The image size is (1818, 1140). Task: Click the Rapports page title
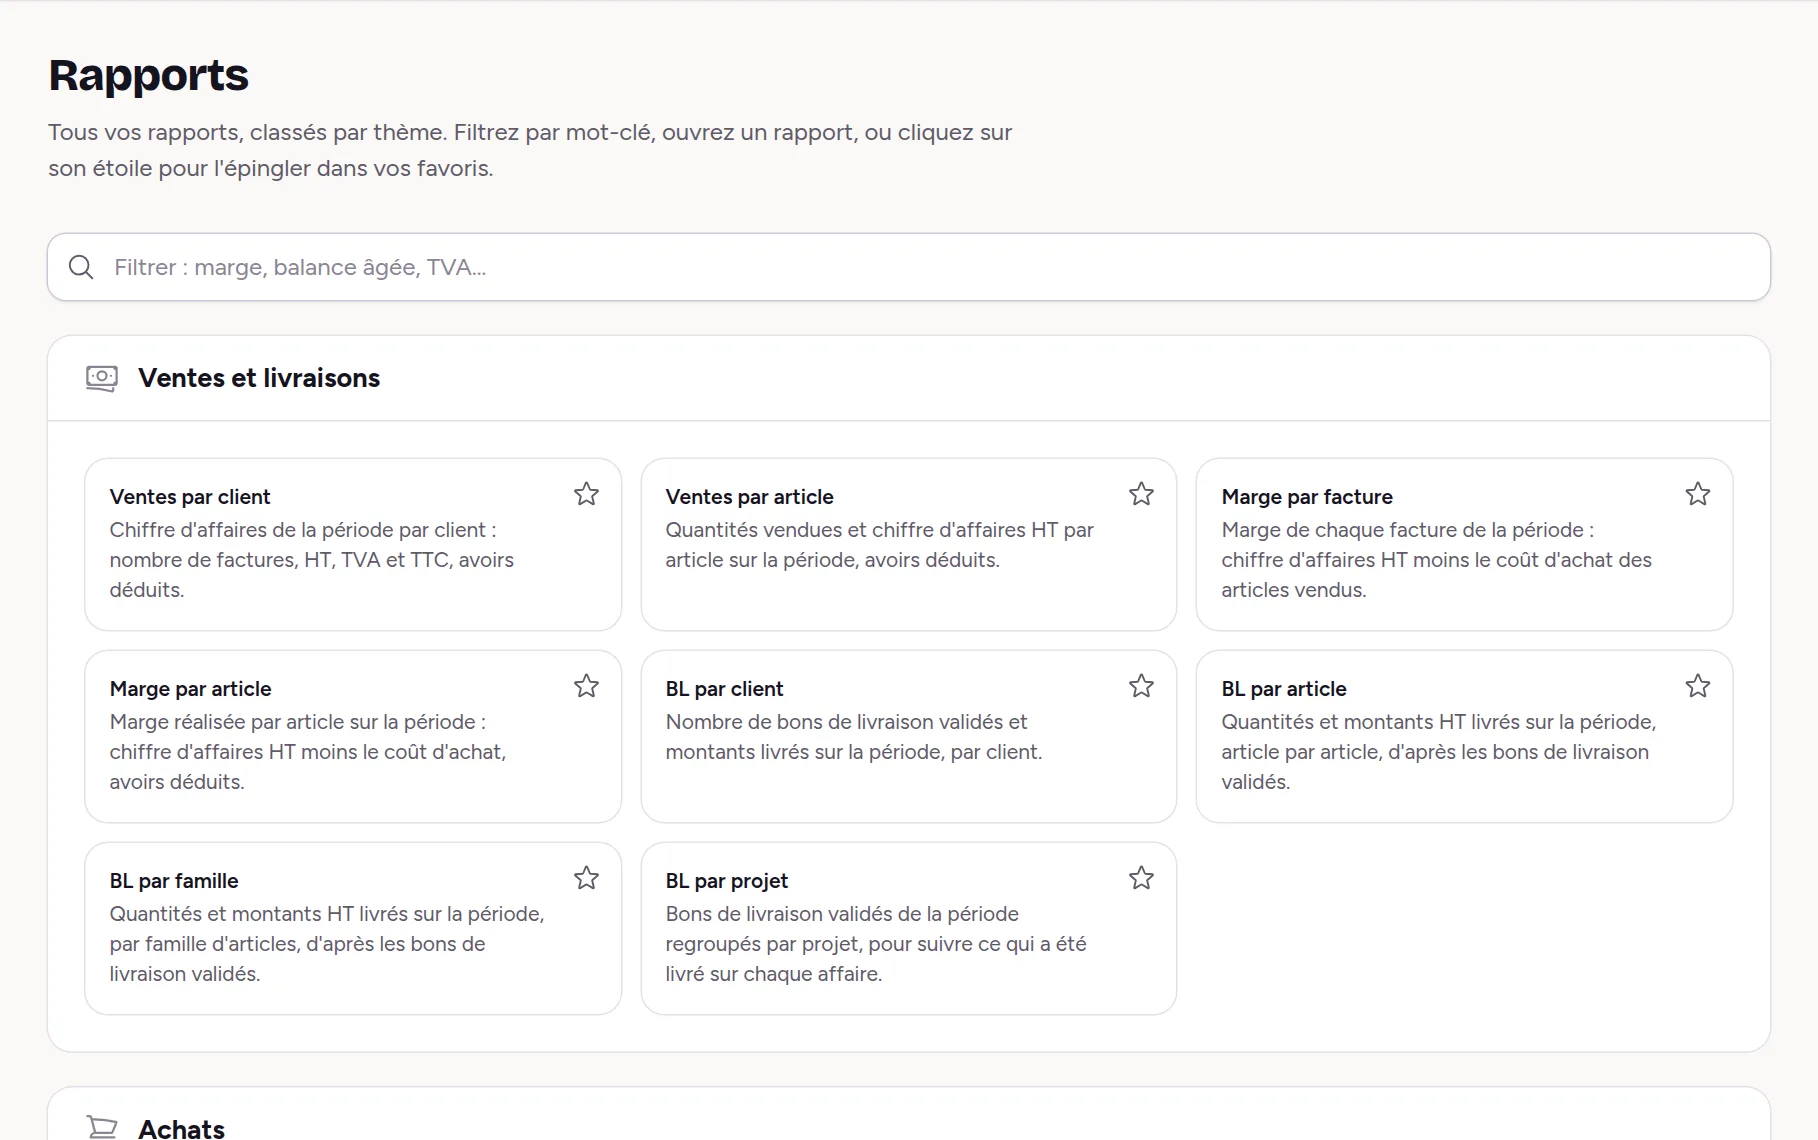148,75
